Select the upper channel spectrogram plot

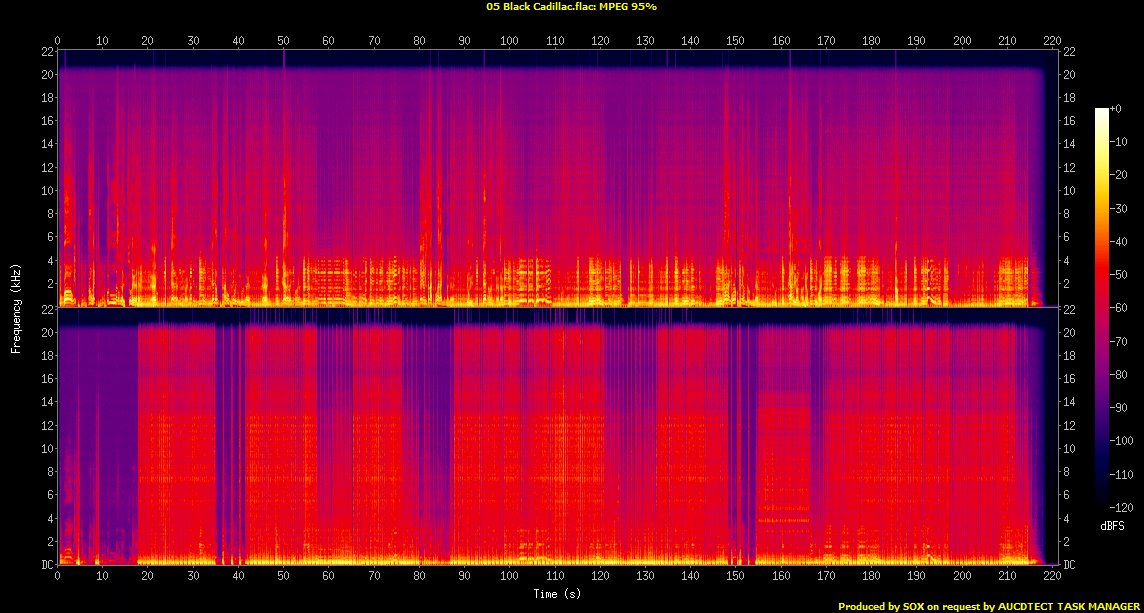click(x=551, y=178)
